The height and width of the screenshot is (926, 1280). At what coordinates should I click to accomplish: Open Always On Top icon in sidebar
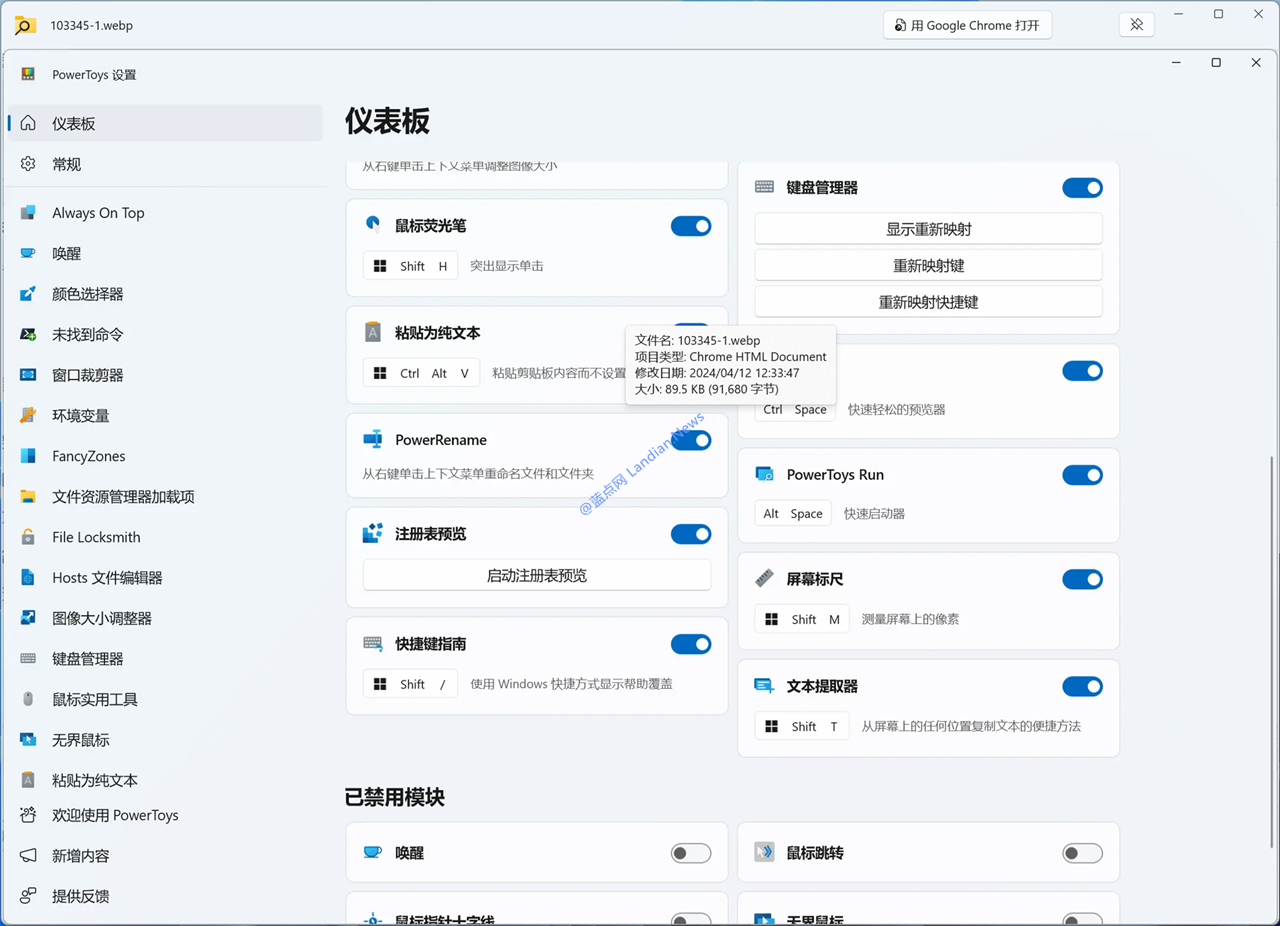(28, 213)
